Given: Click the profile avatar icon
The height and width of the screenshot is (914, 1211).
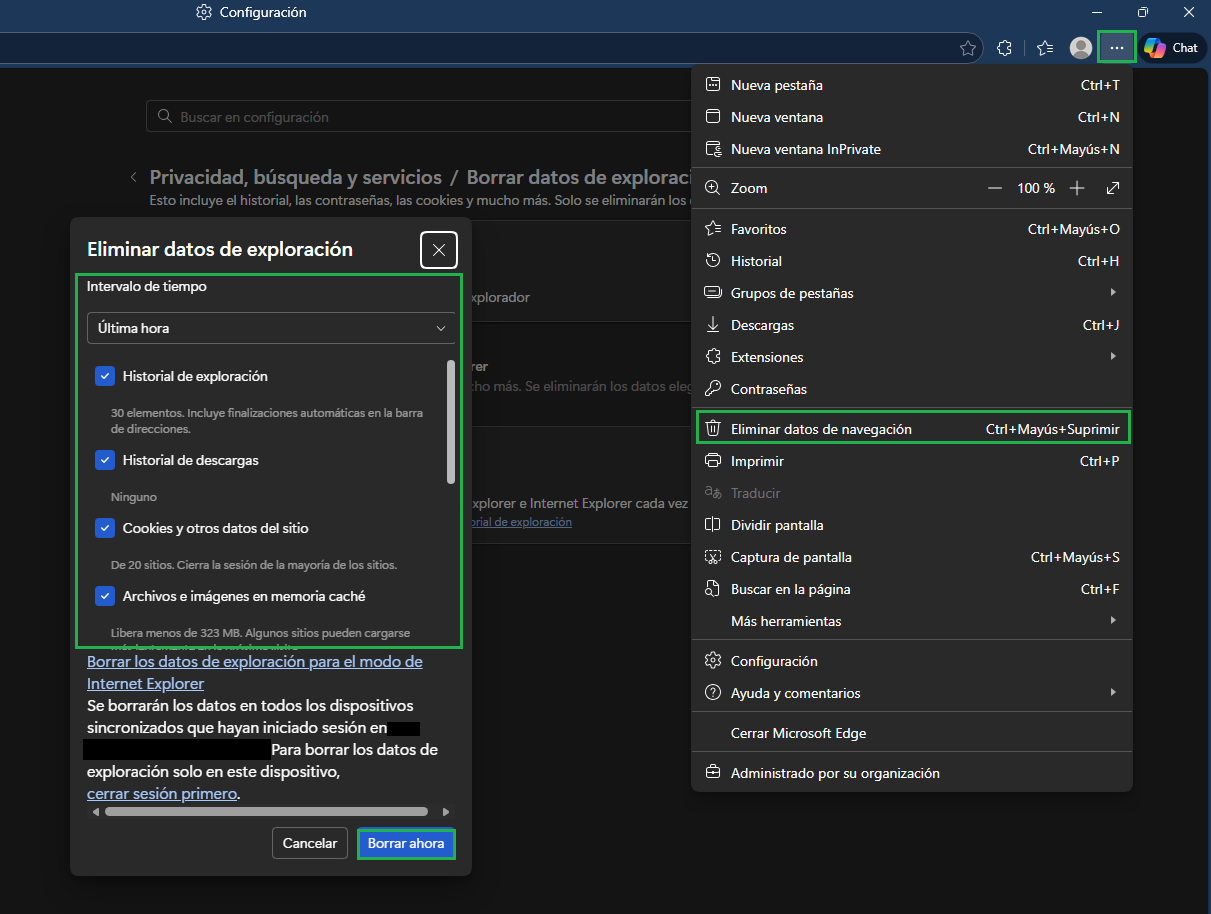Looking at the screenshot, I should (x=1080, y=48).
